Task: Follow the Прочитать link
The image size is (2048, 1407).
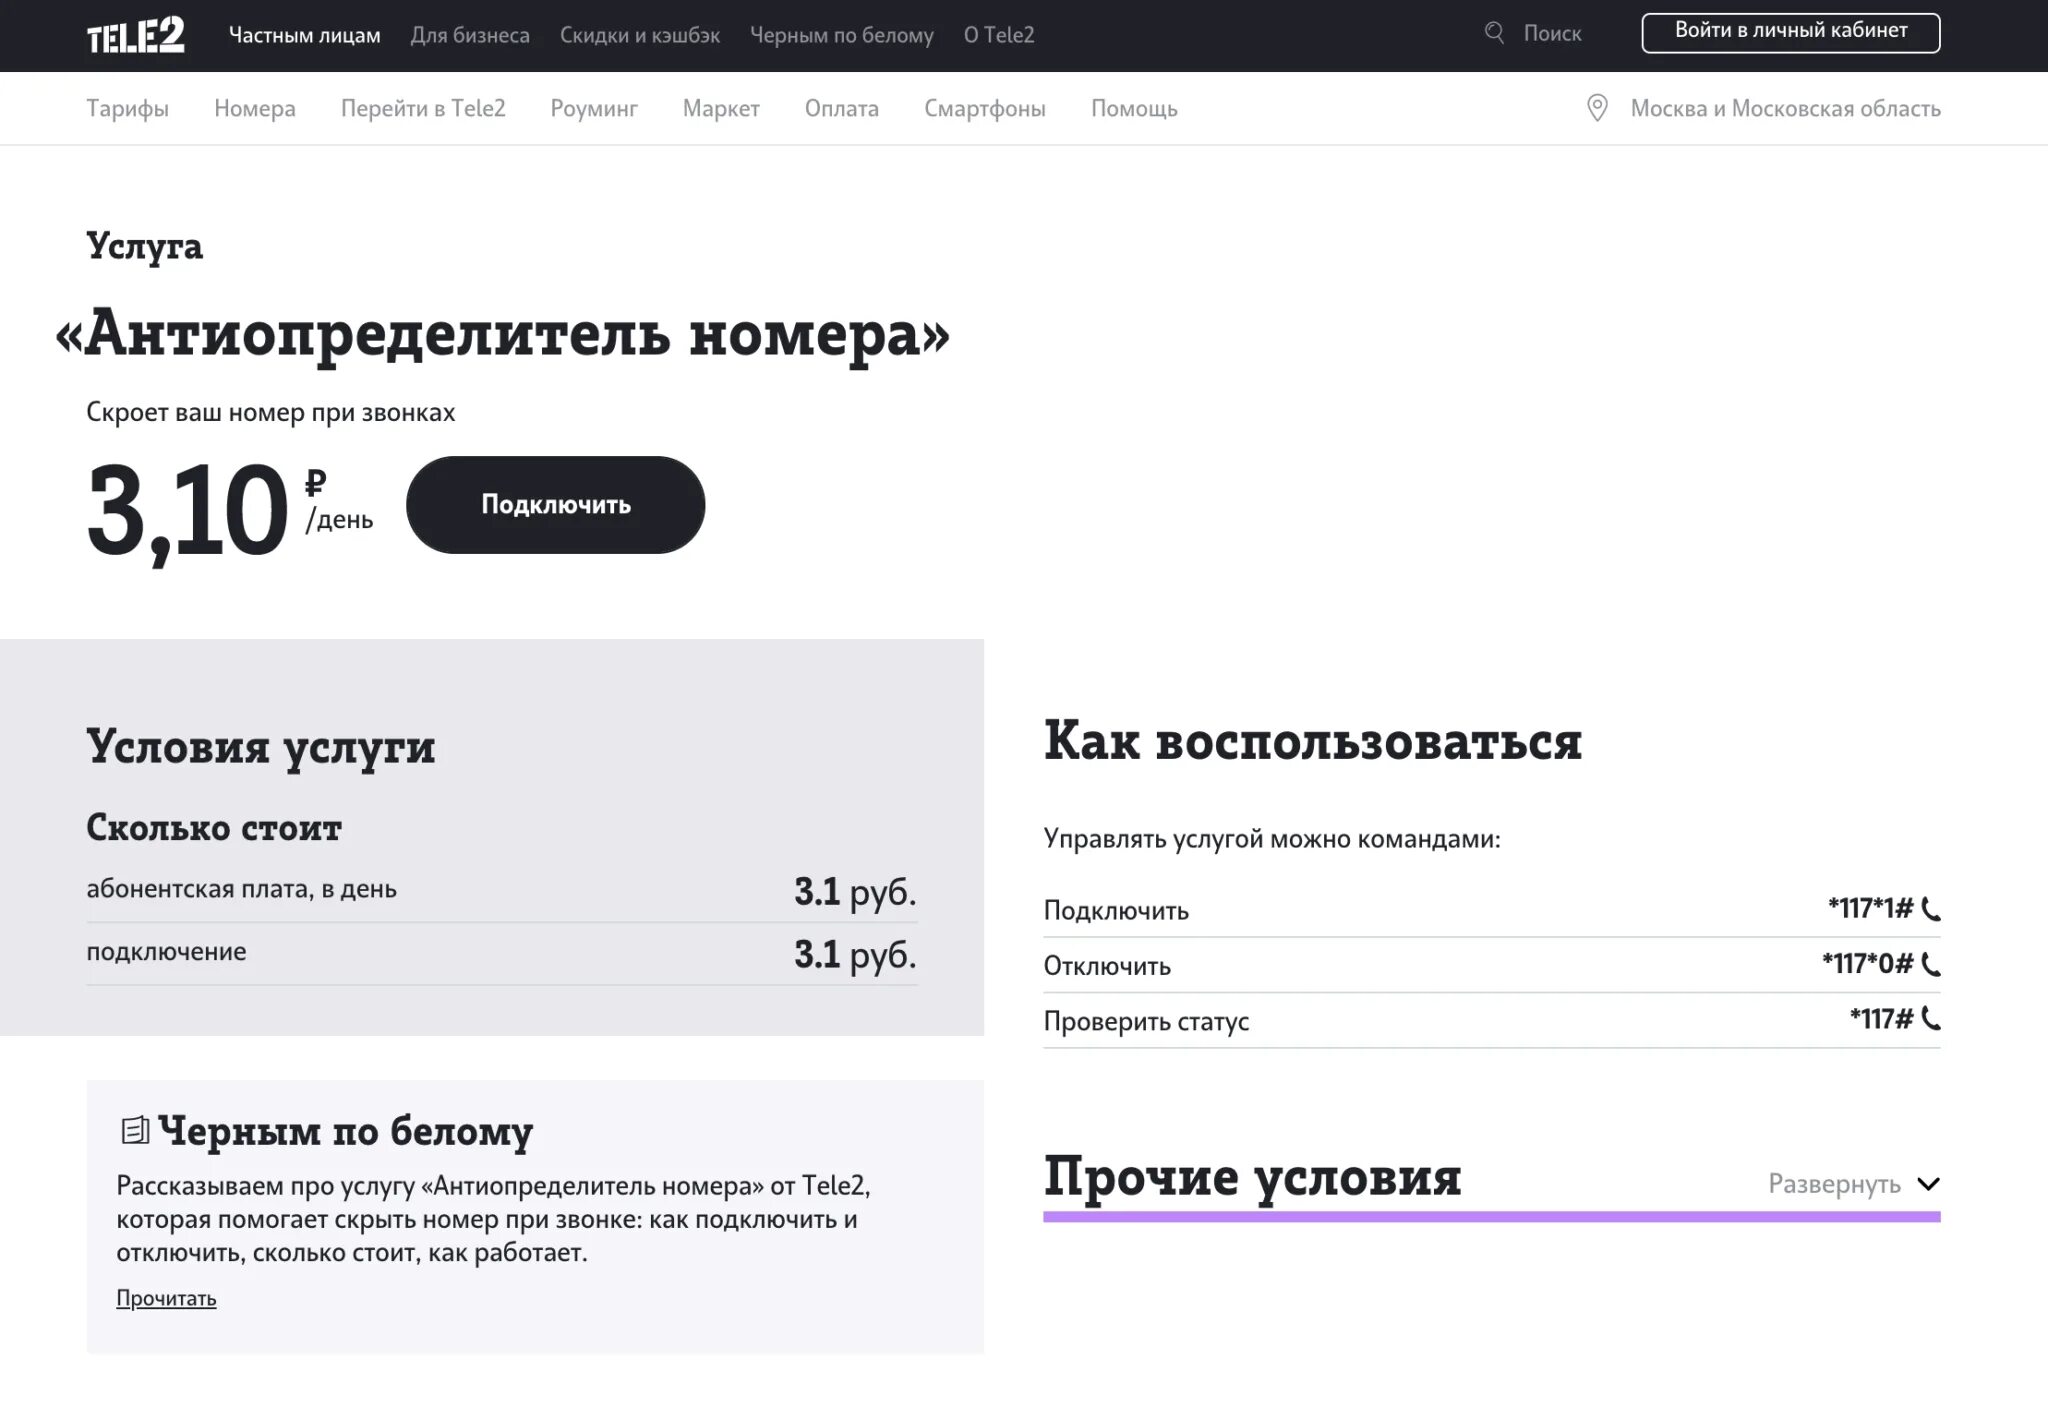Action: (x=166, y=1298)
